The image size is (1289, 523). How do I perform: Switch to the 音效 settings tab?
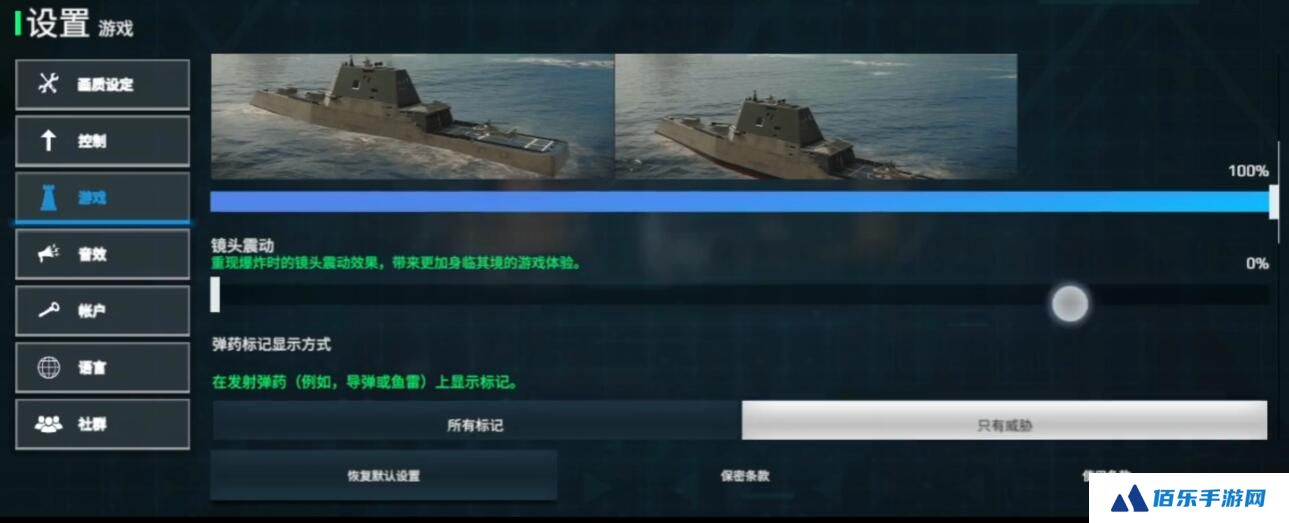(102, 254)
